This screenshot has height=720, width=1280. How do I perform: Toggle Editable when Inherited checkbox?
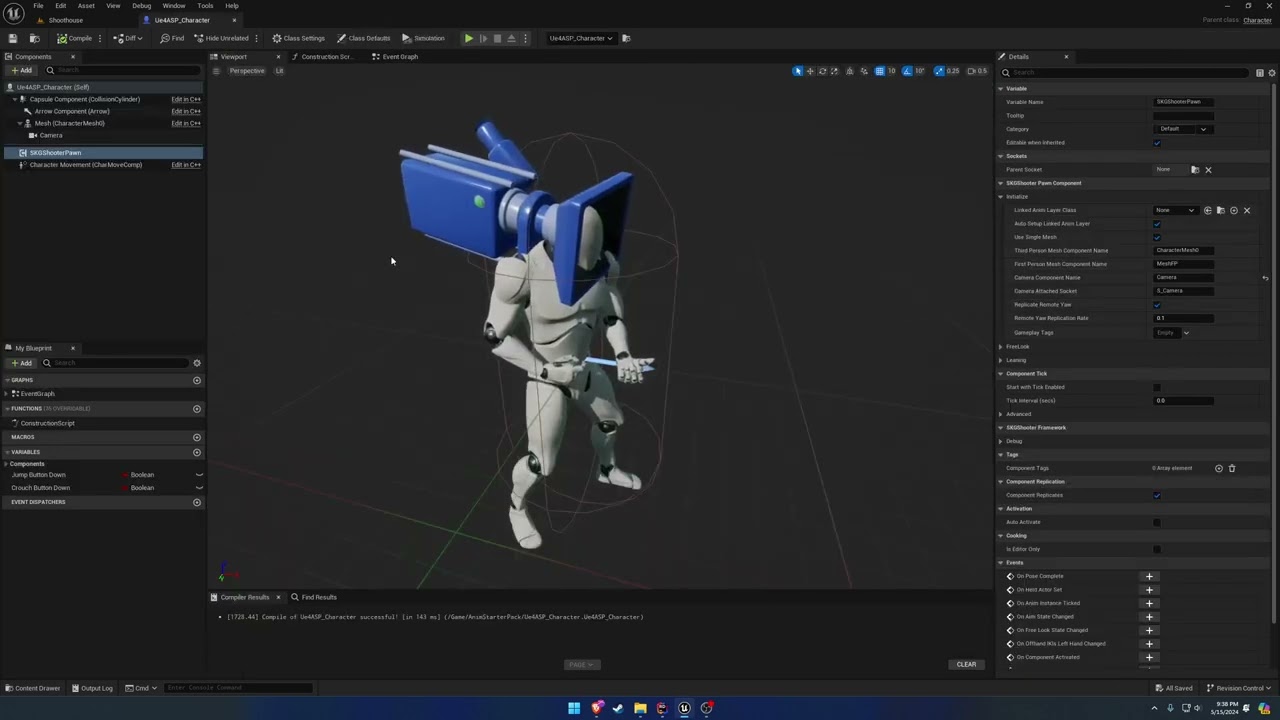pos(1157,143)
